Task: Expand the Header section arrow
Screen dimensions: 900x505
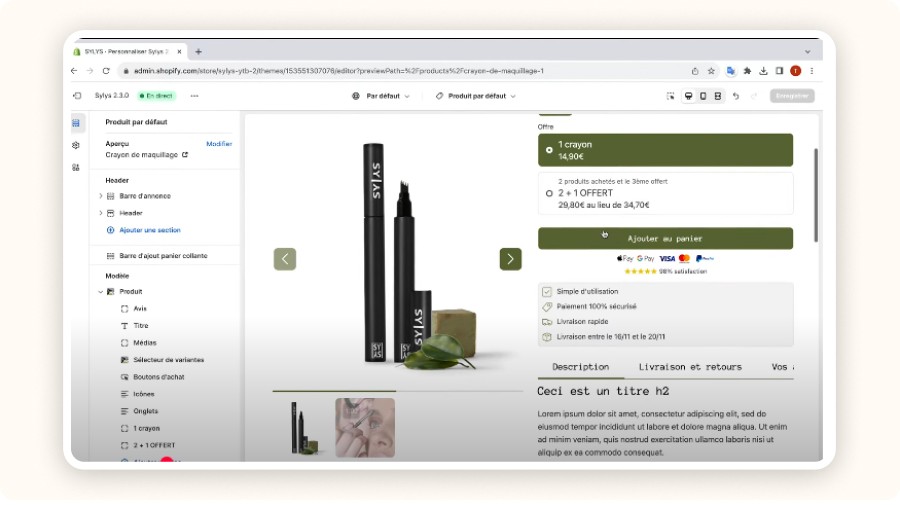Action: 100,213
